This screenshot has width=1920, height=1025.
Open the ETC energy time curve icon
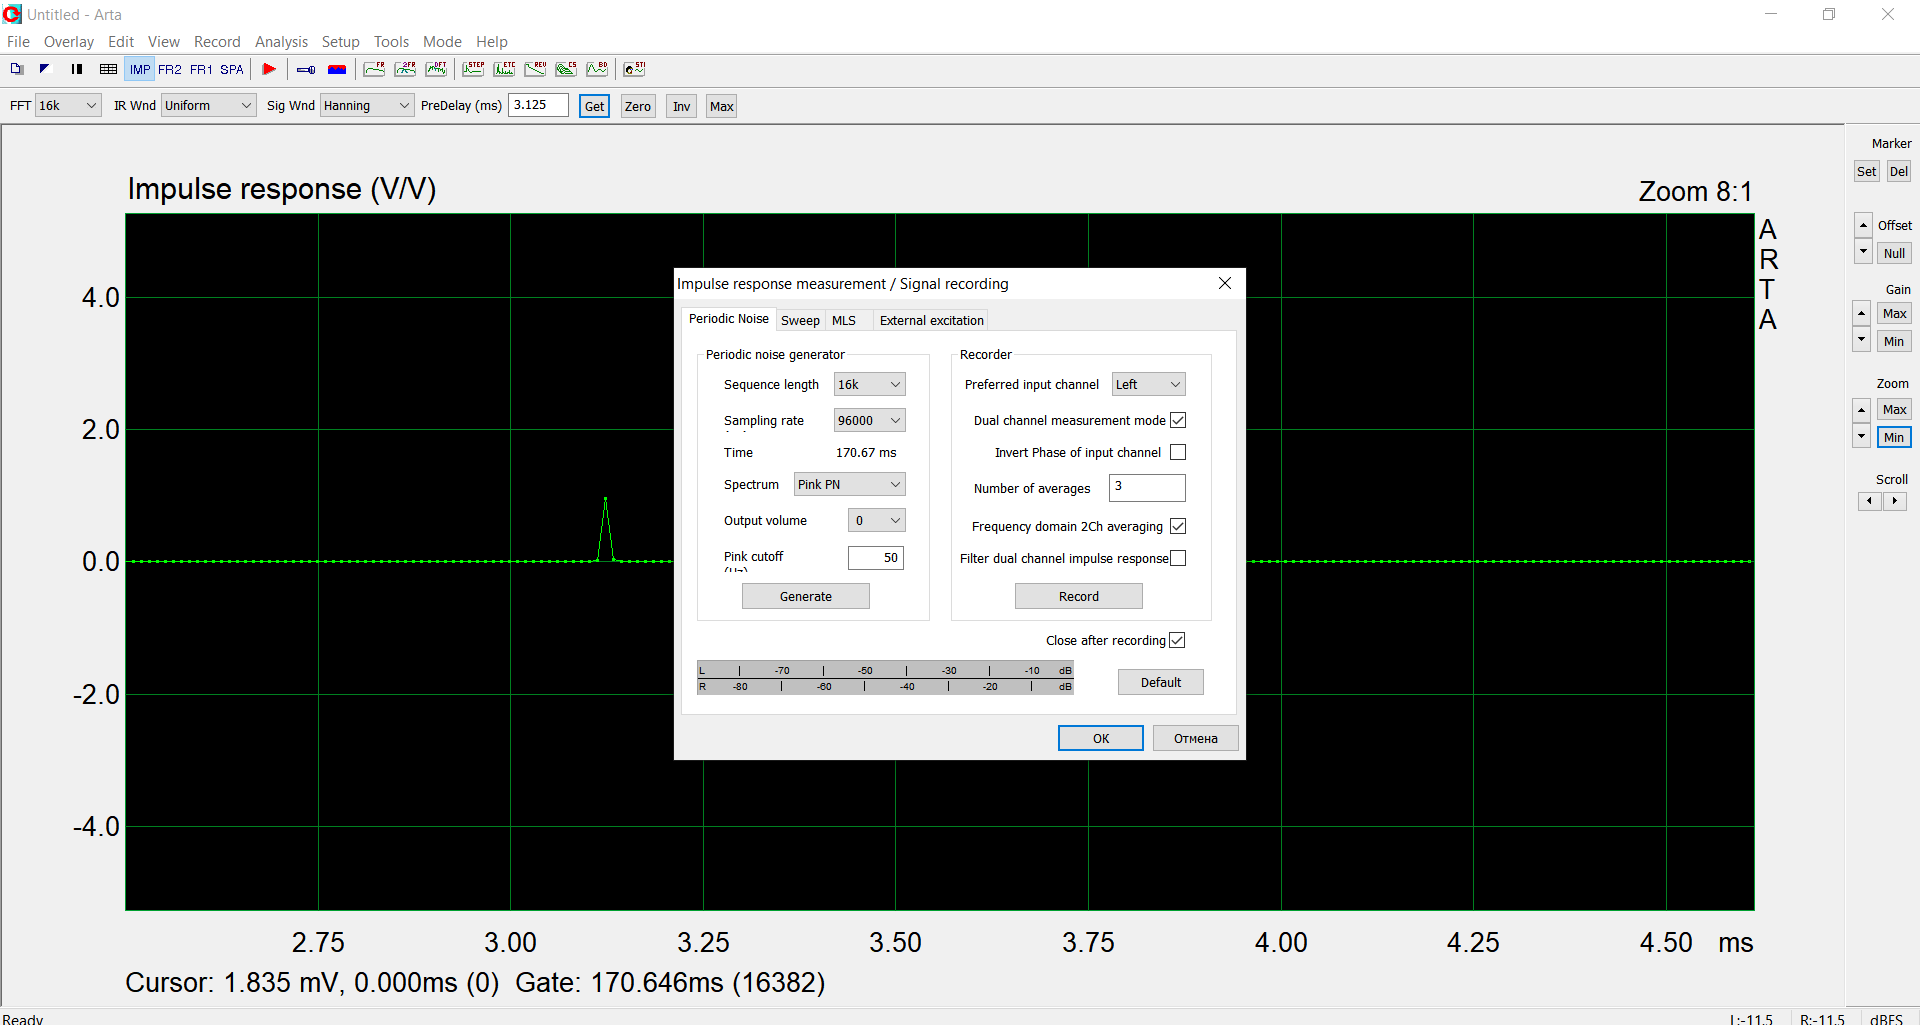tap(504, 69)
